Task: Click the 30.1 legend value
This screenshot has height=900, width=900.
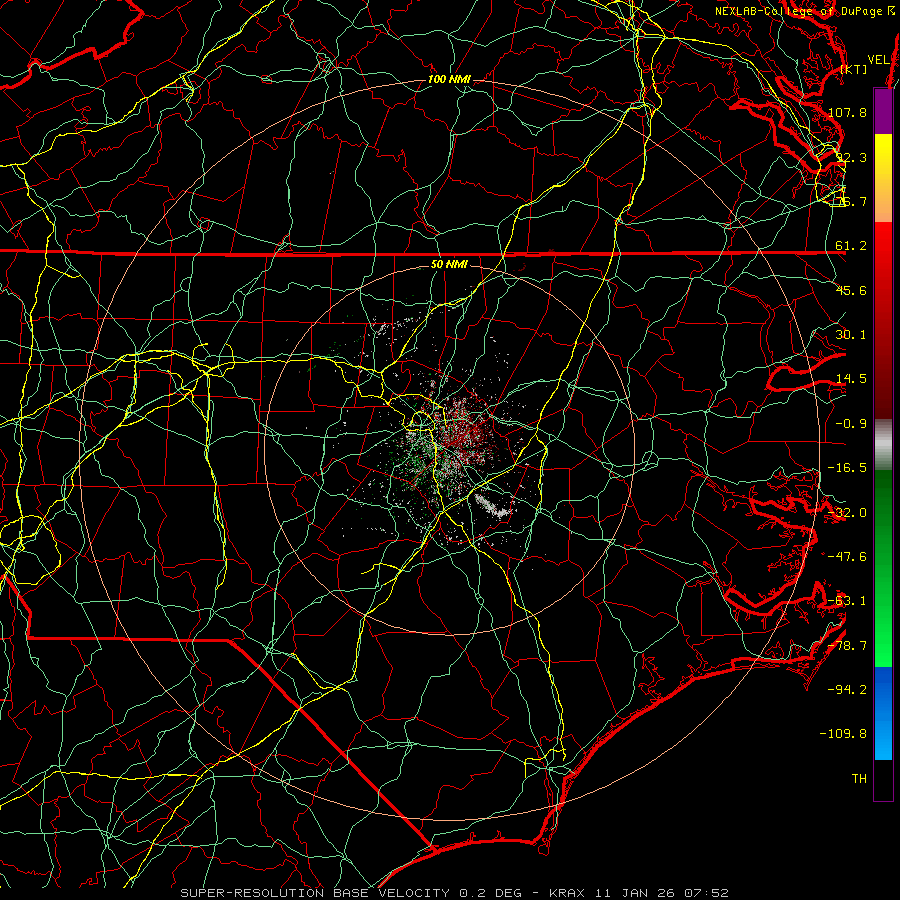Action: coord(851,335)
